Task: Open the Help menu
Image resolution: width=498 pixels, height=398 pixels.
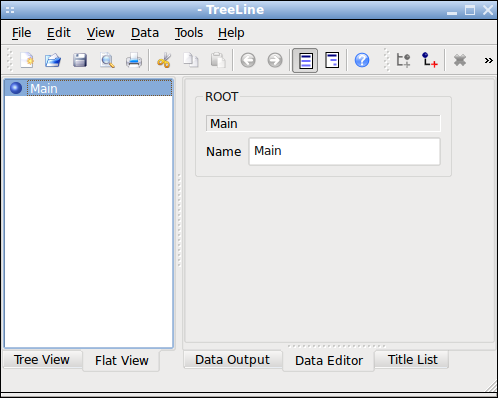Action: tap(231, 33)
